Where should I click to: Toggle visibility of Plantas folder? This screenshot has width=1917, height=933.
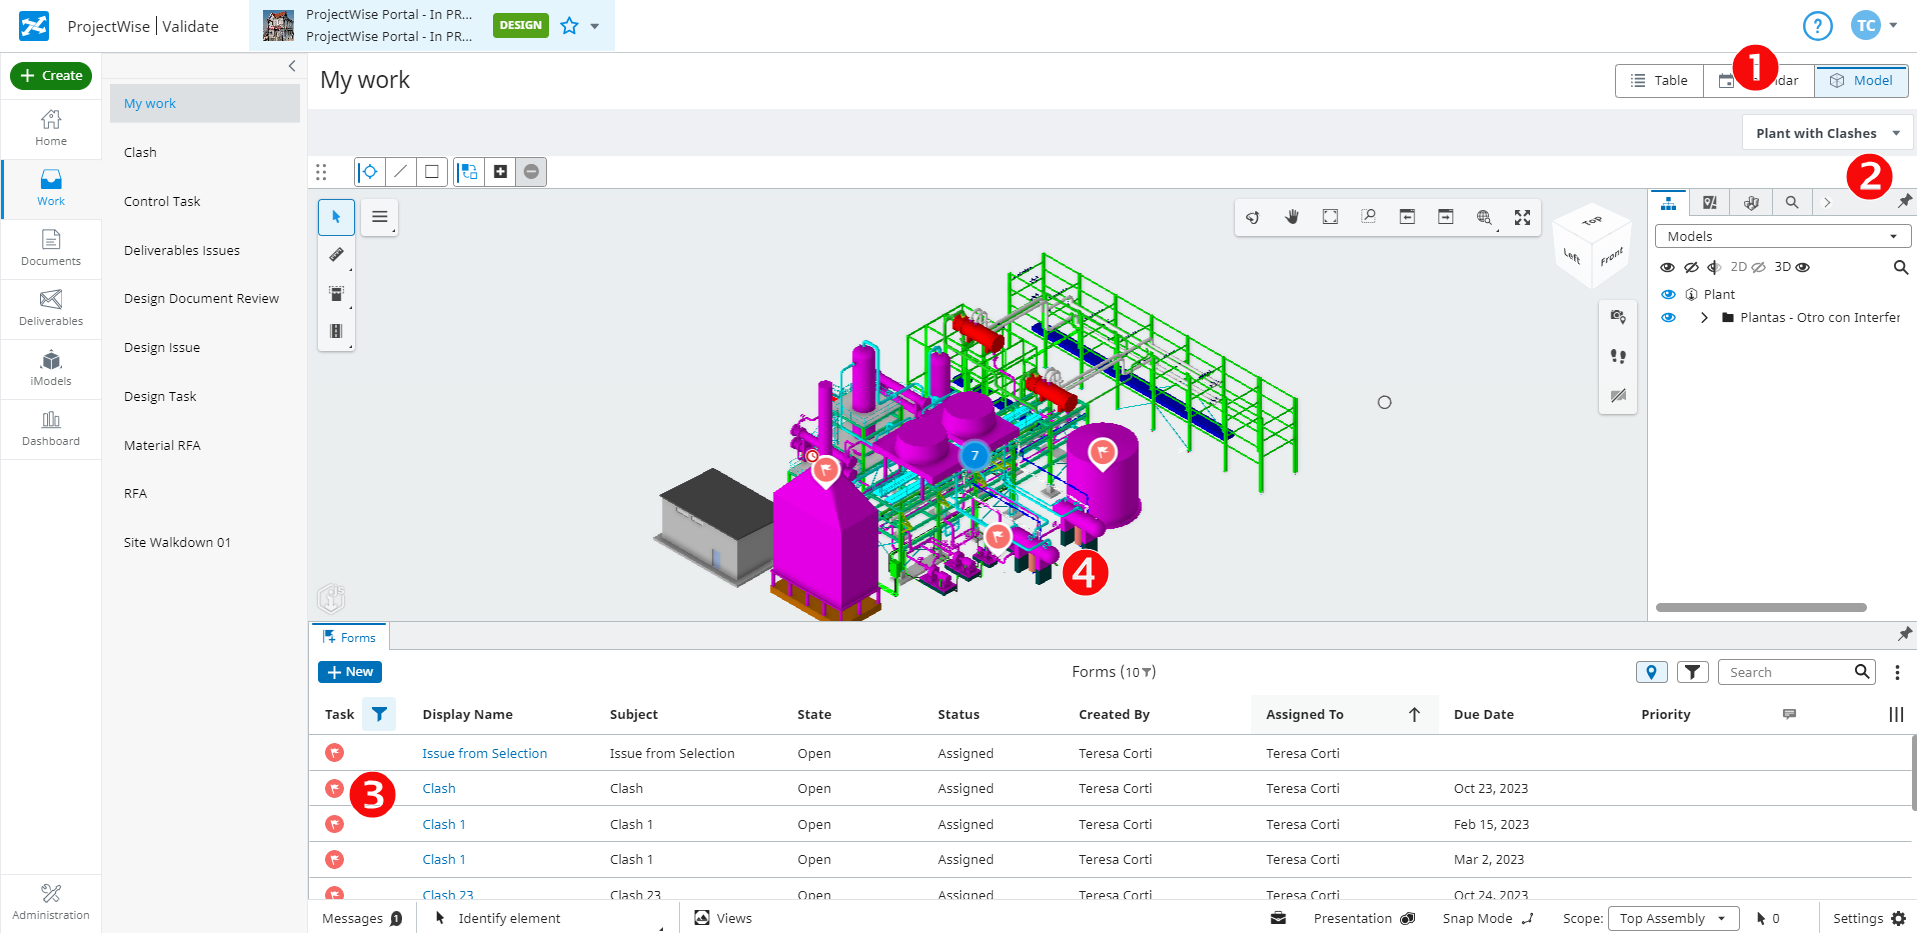pyautogui.click(x=1668, y=317)
